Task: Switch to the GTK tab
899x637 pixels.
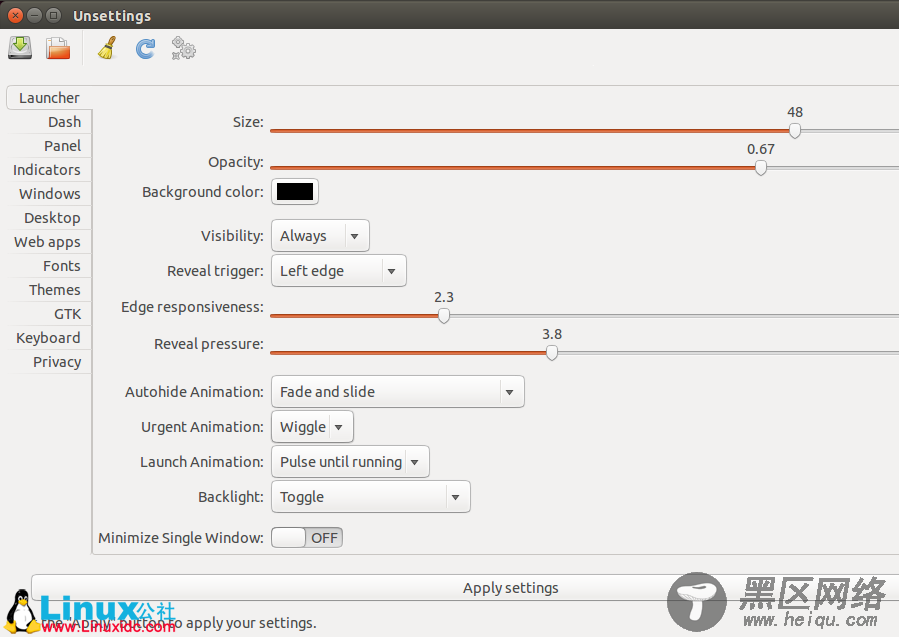Action: click(x=49, y=314)
